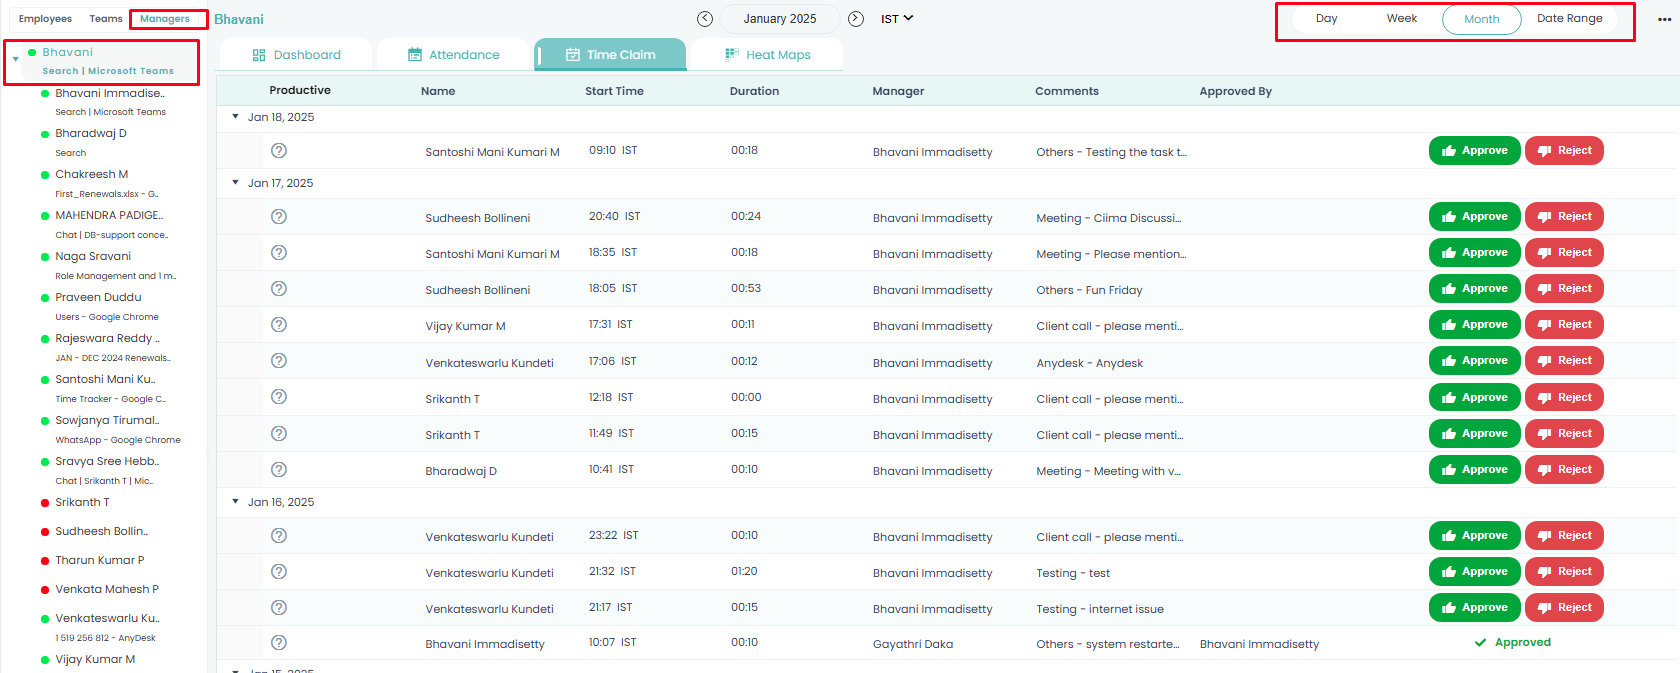Open the Attendance tab
Screen dimensions: 1680x673
pos(454,55)
